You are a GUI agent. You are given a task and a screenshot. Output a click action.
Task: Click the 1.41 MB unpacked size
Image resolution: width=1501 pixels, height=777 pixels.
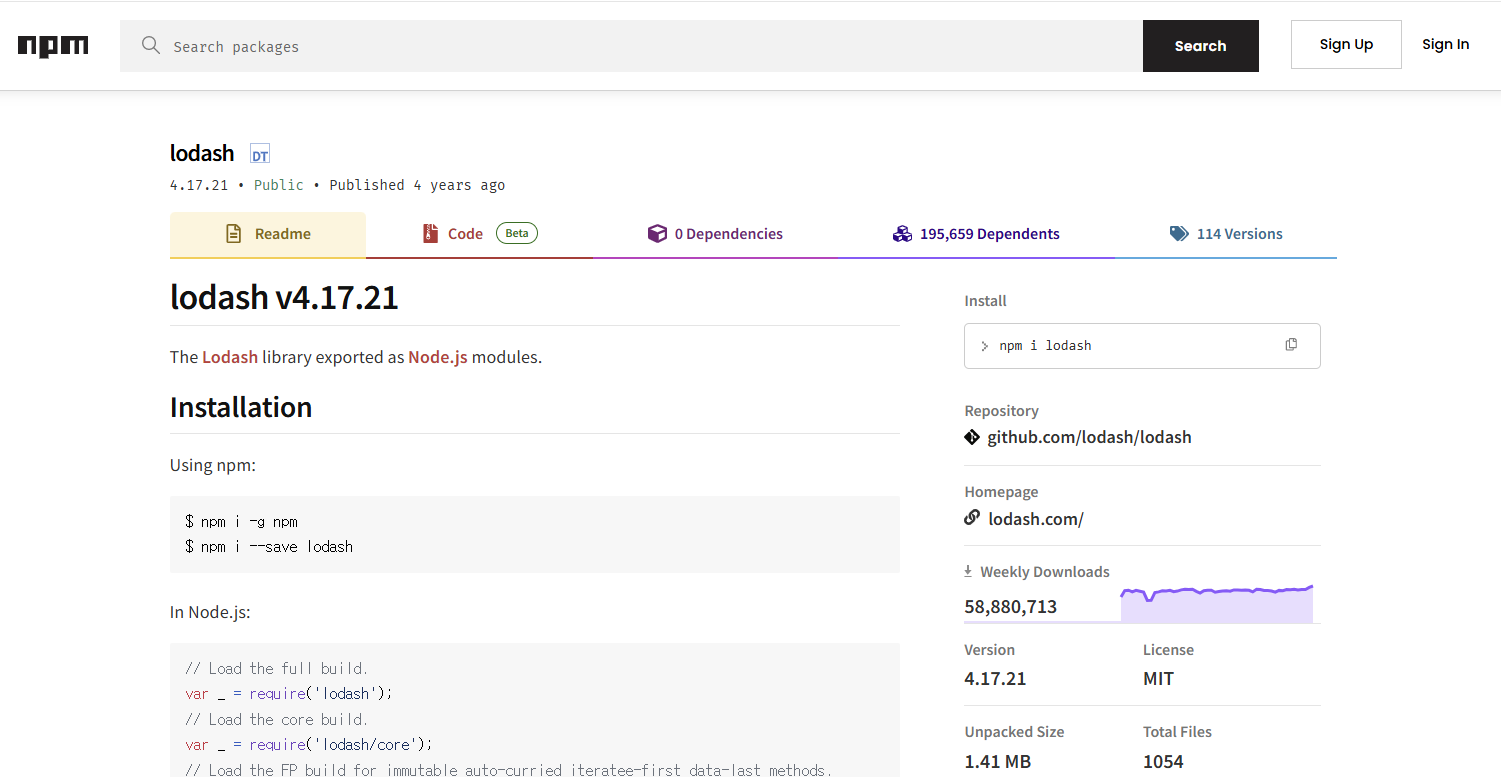997,761
